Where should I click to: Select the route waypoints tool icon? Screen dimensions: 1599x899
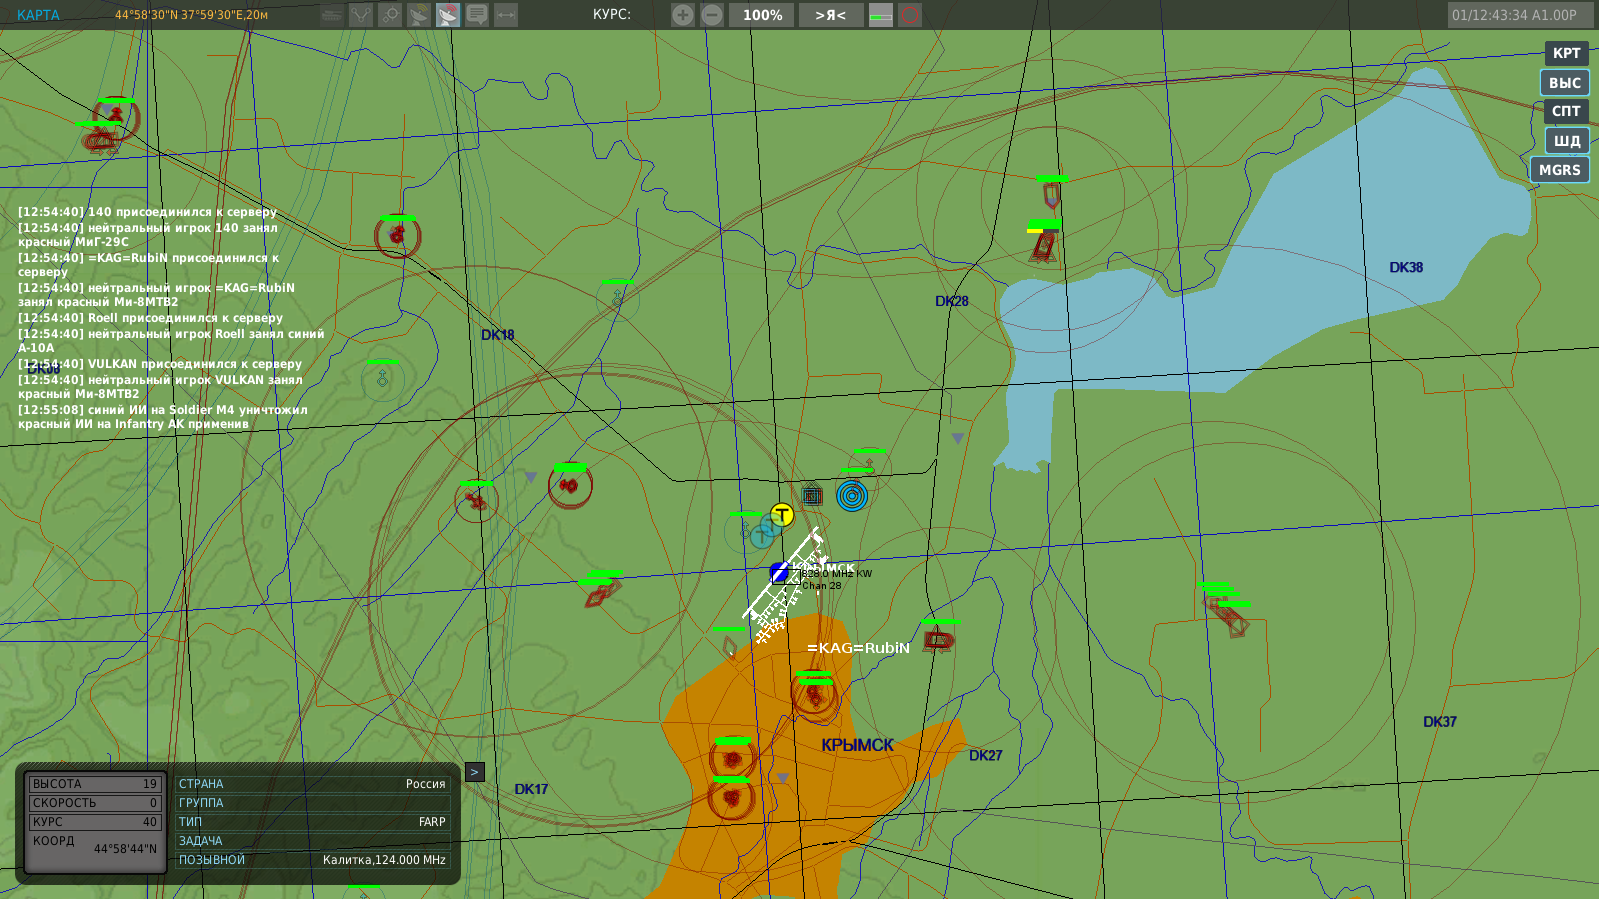[x=361, y=15]
